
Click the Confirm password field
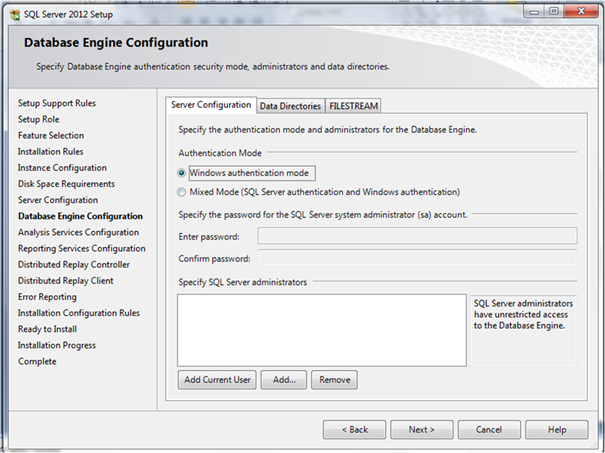click(417, 258)
